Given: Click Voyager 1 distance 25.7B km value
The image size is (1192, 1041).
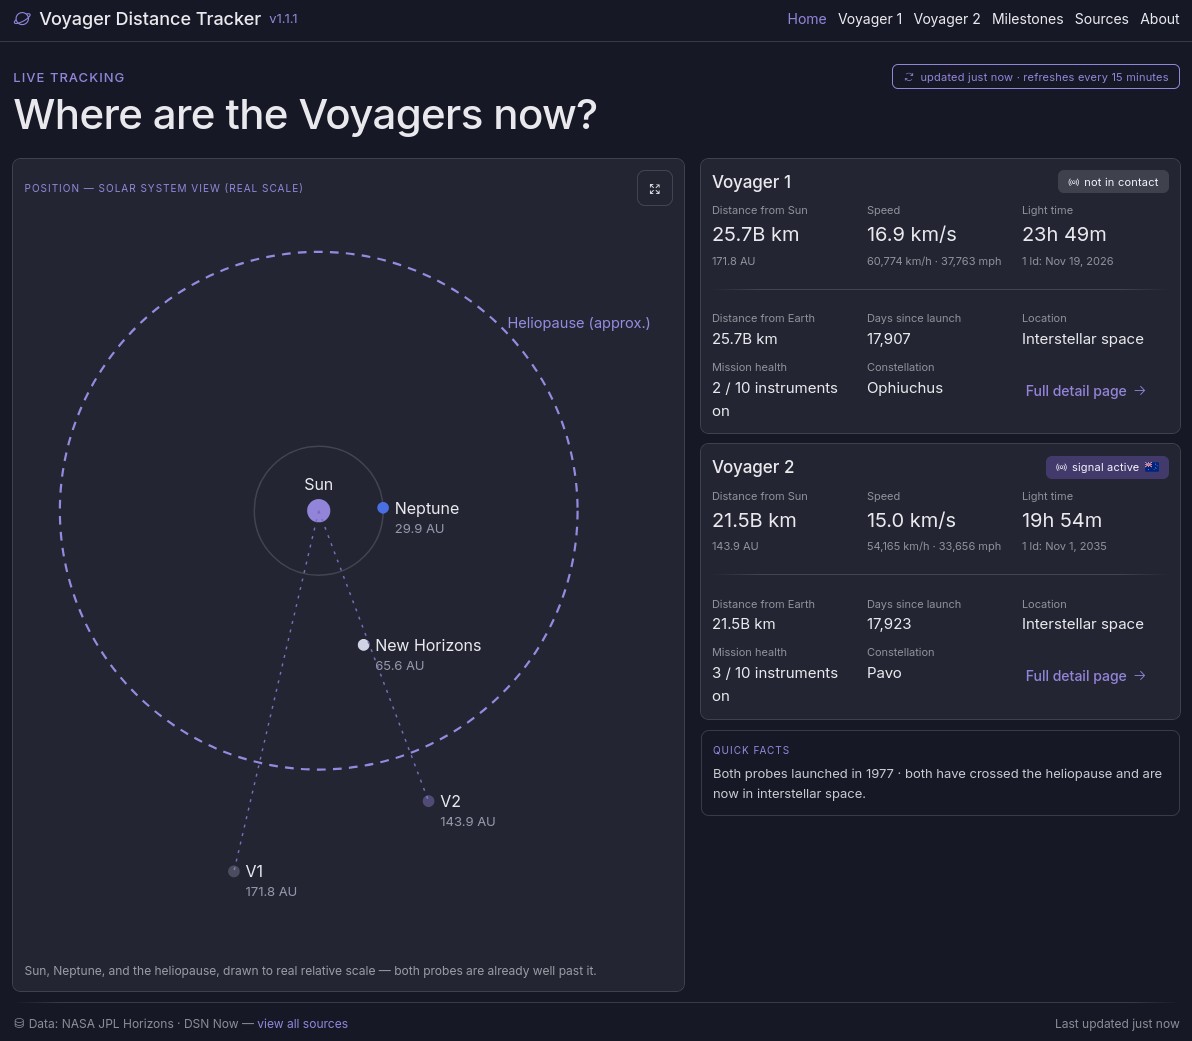Looking at the screenshot, I should (755, 234).
